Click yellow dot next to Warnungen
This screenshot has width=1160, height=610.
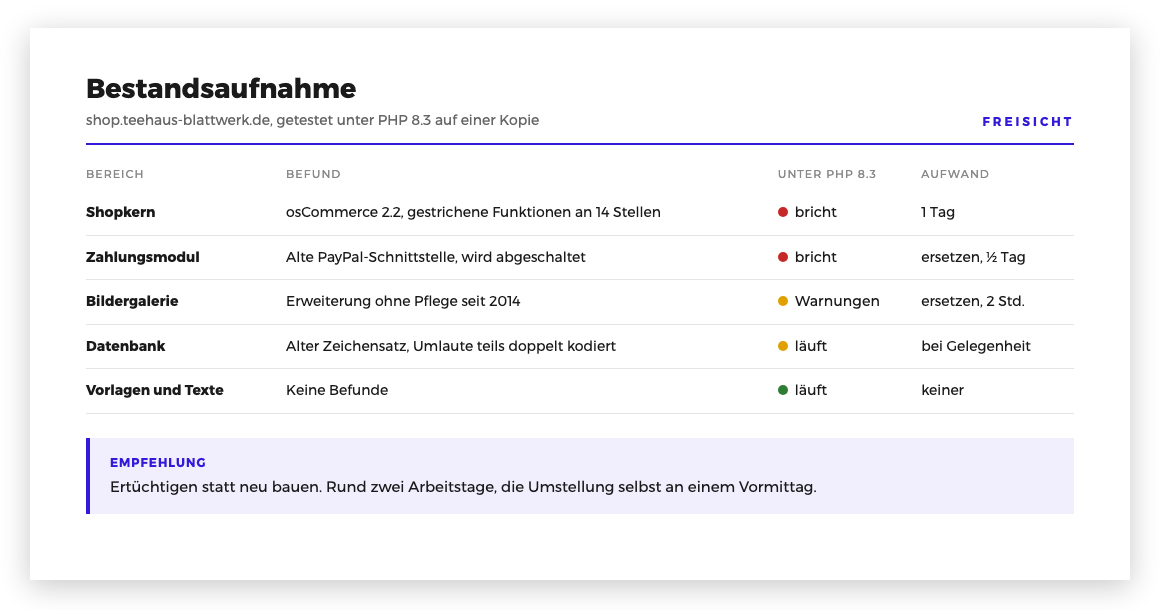[x=783, y=302]
